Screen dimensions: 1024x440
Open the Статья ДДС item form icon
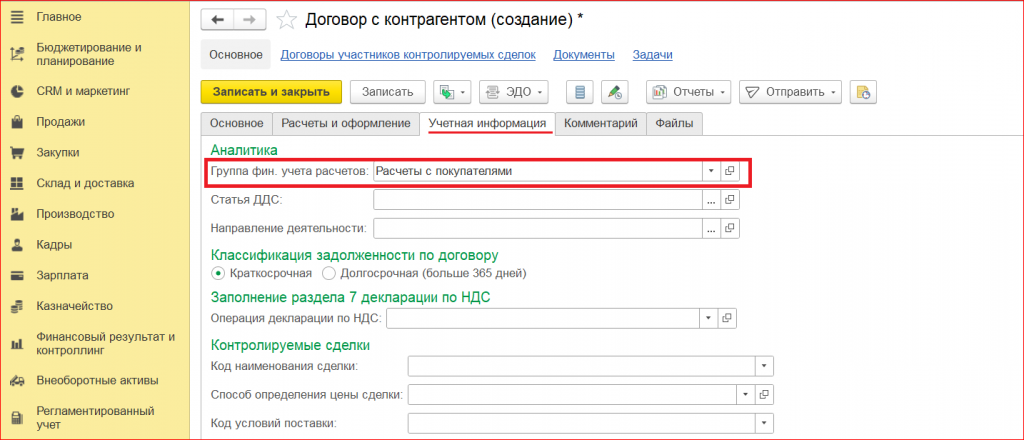[x=729, y=200]
